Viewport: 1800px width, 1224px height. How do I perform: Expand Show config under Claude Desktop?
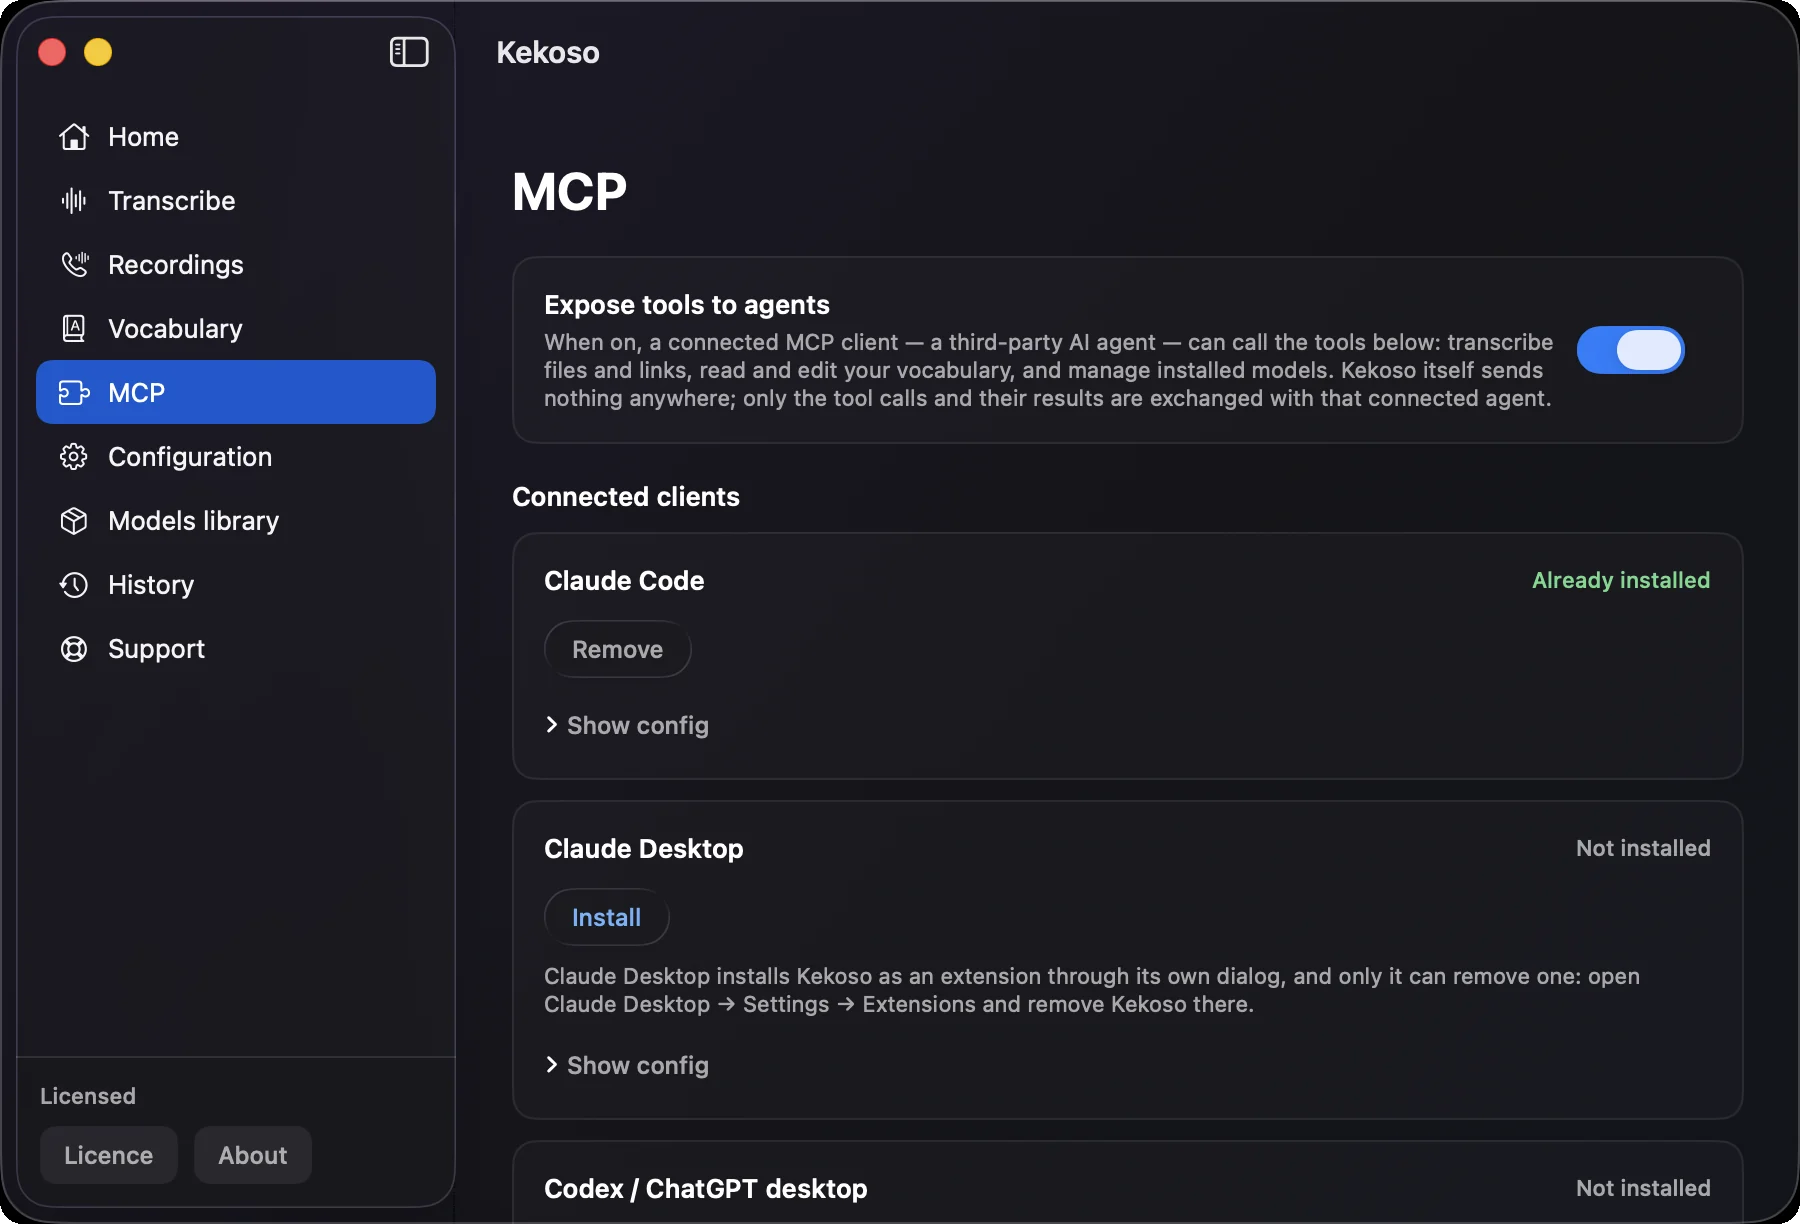tap(627, 1065)
